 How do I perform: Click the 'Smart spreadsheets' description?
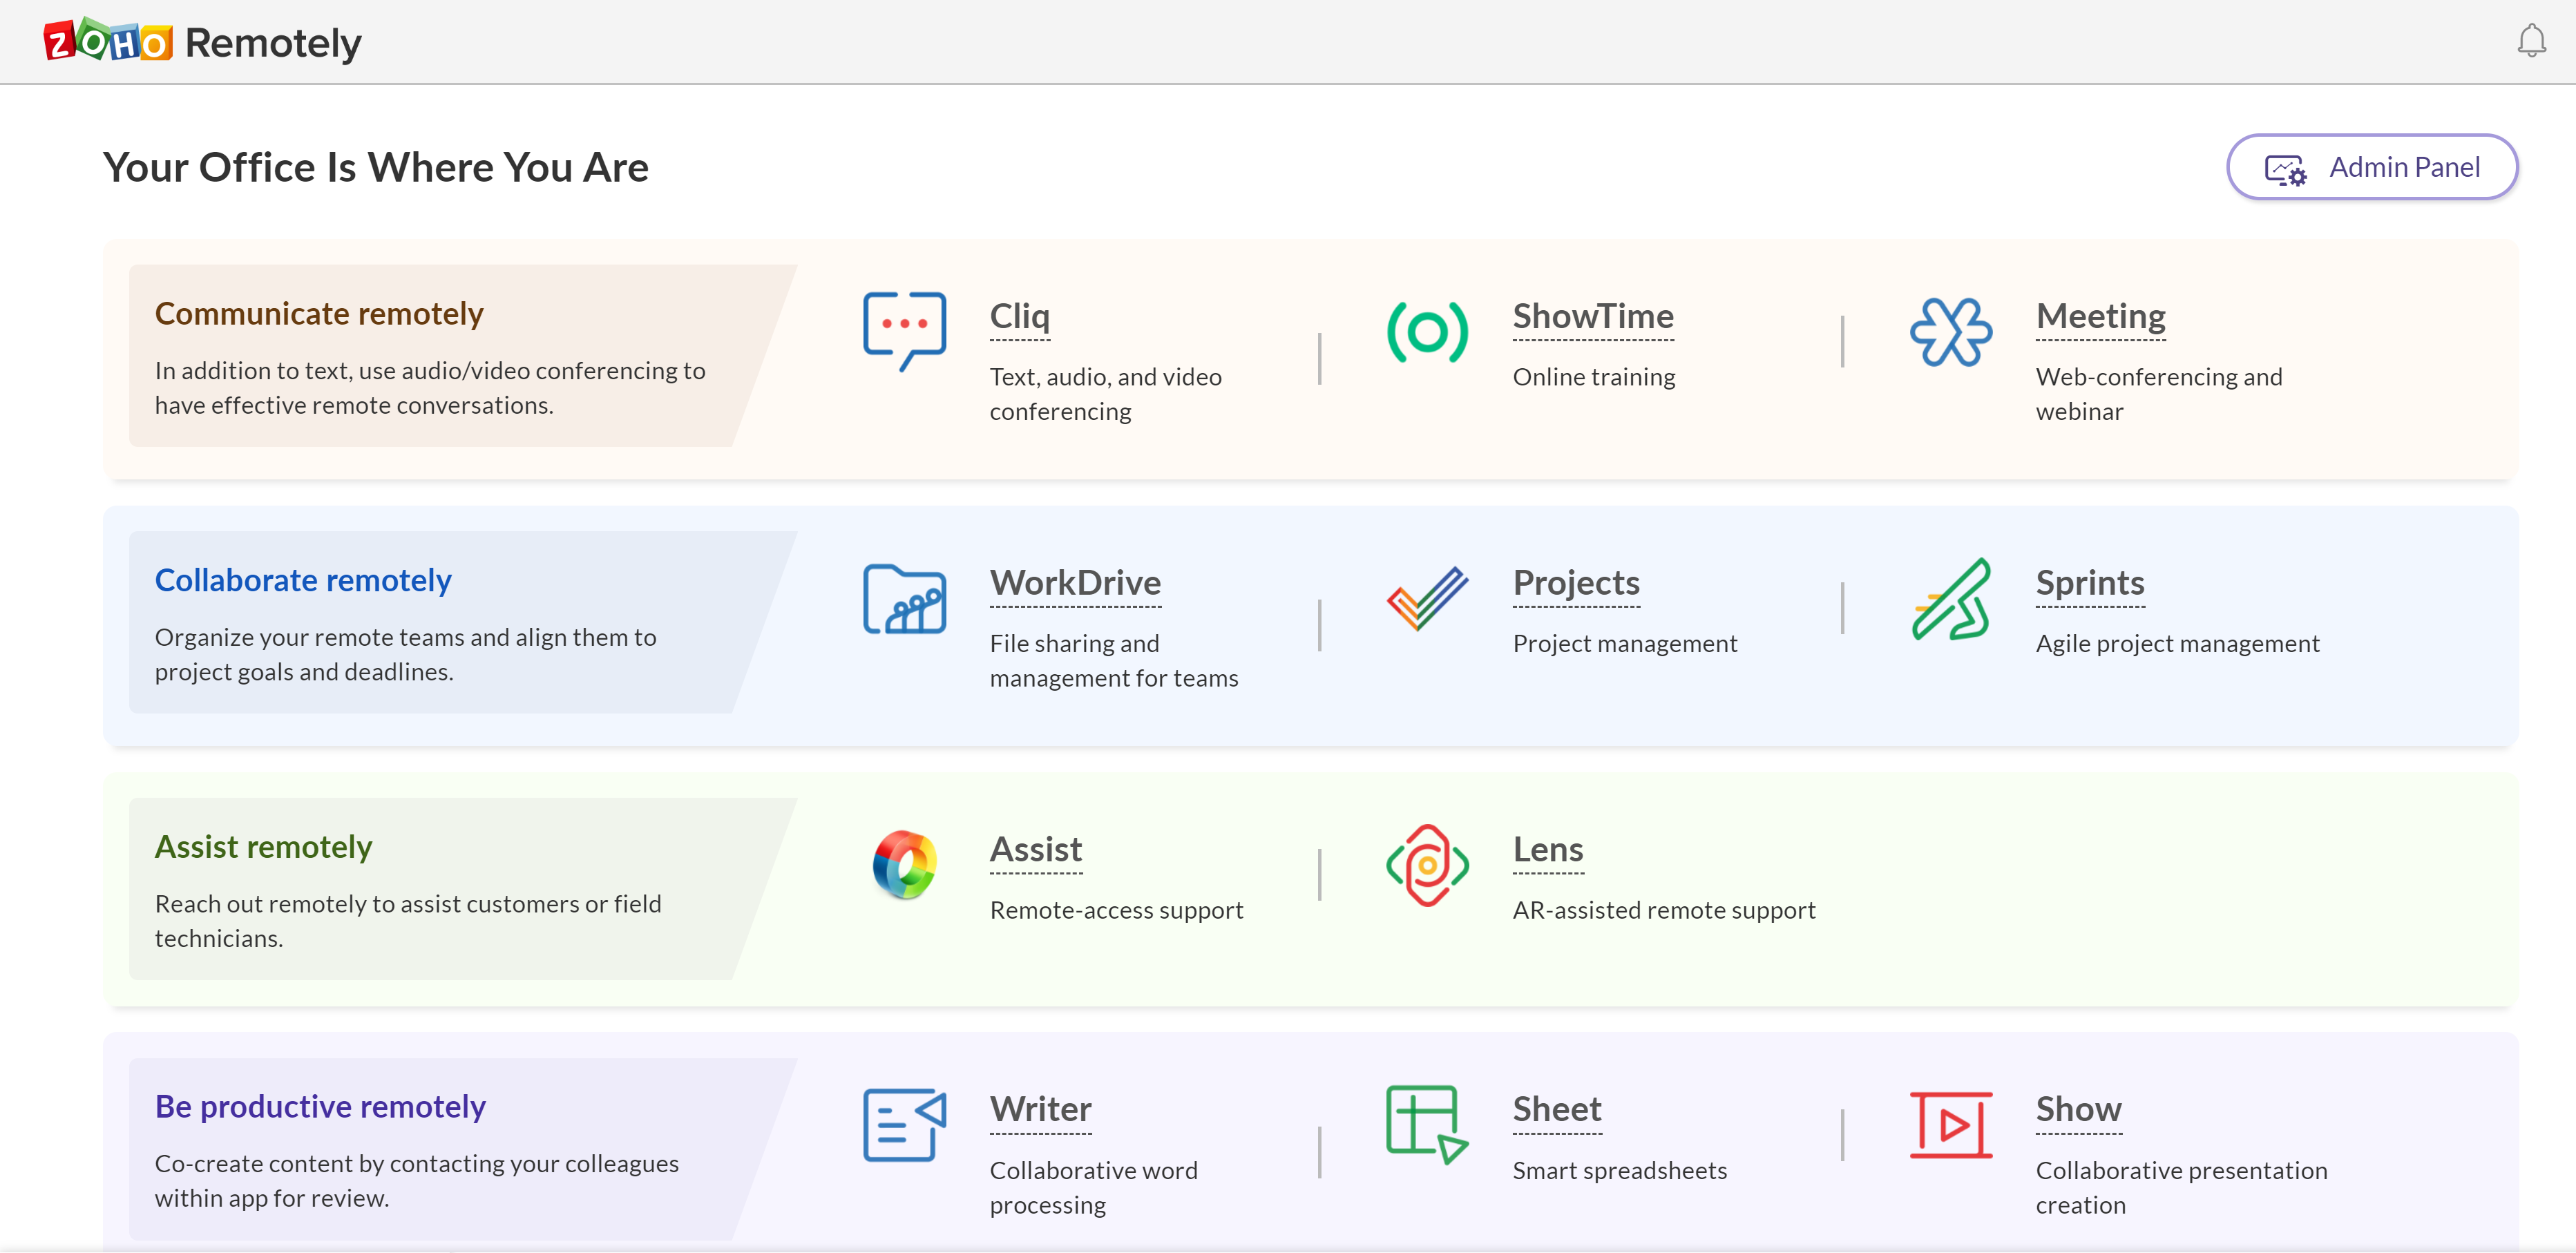coord(1619,1171)
